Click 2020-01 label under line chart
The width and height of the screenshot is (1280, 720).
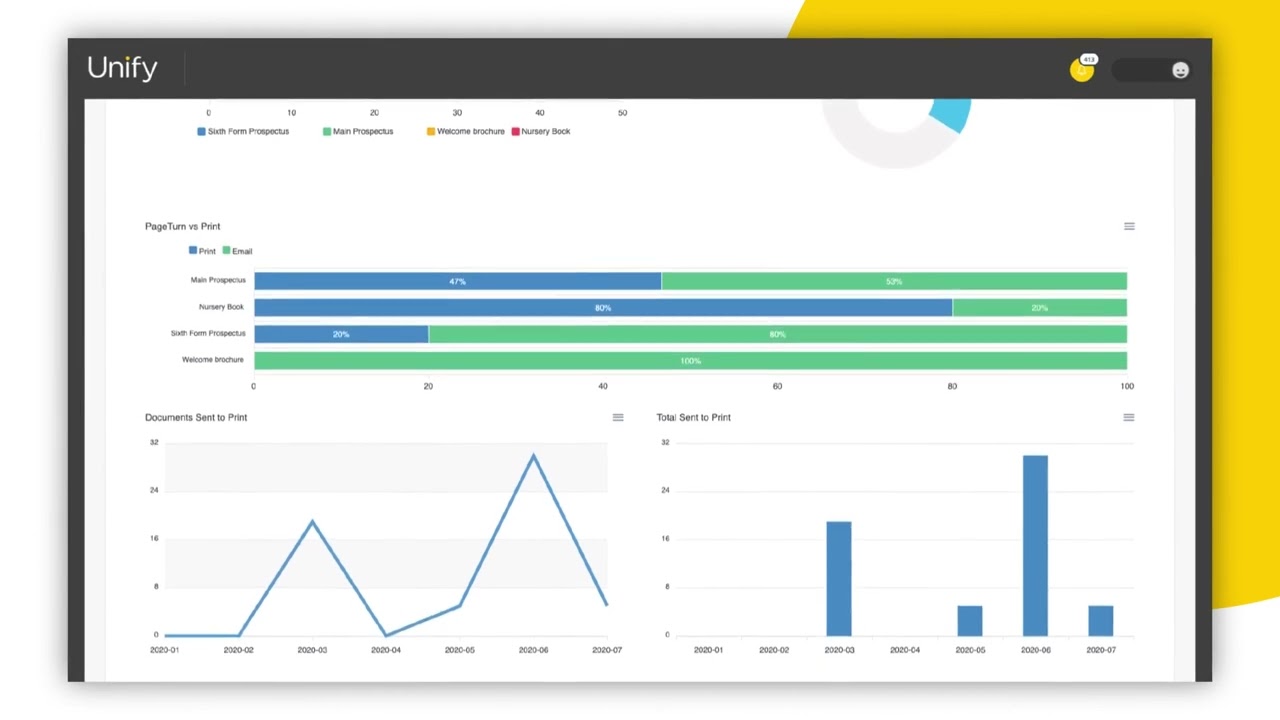[x=164, y=650]
